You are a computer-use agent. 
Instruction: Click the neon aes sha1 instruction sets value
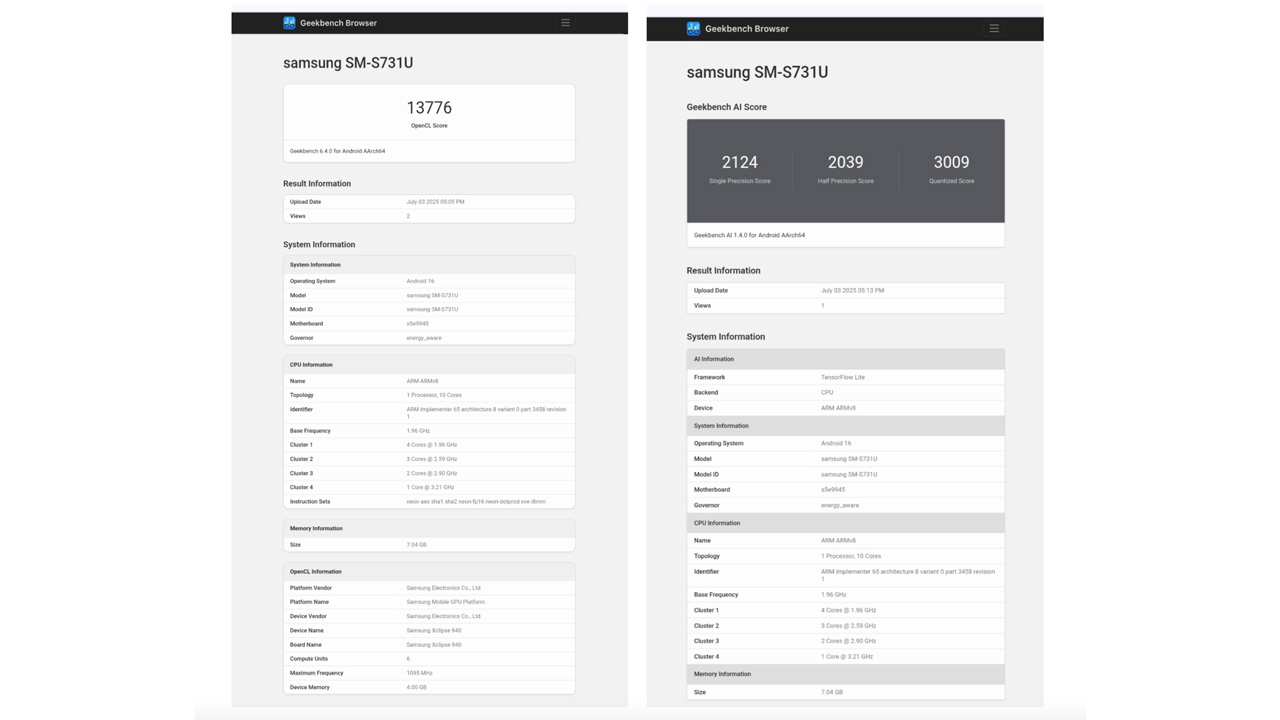click(476, 502)
